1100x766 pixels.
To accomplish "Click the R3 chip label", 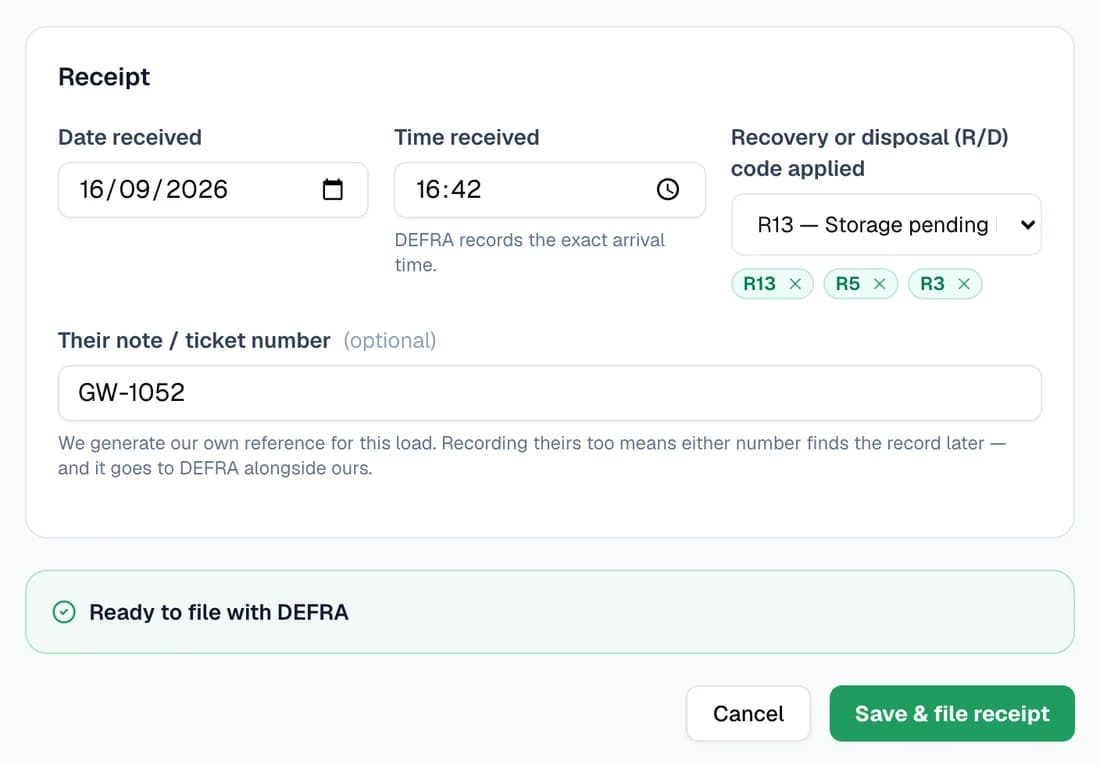I will (x=932, y=284).
